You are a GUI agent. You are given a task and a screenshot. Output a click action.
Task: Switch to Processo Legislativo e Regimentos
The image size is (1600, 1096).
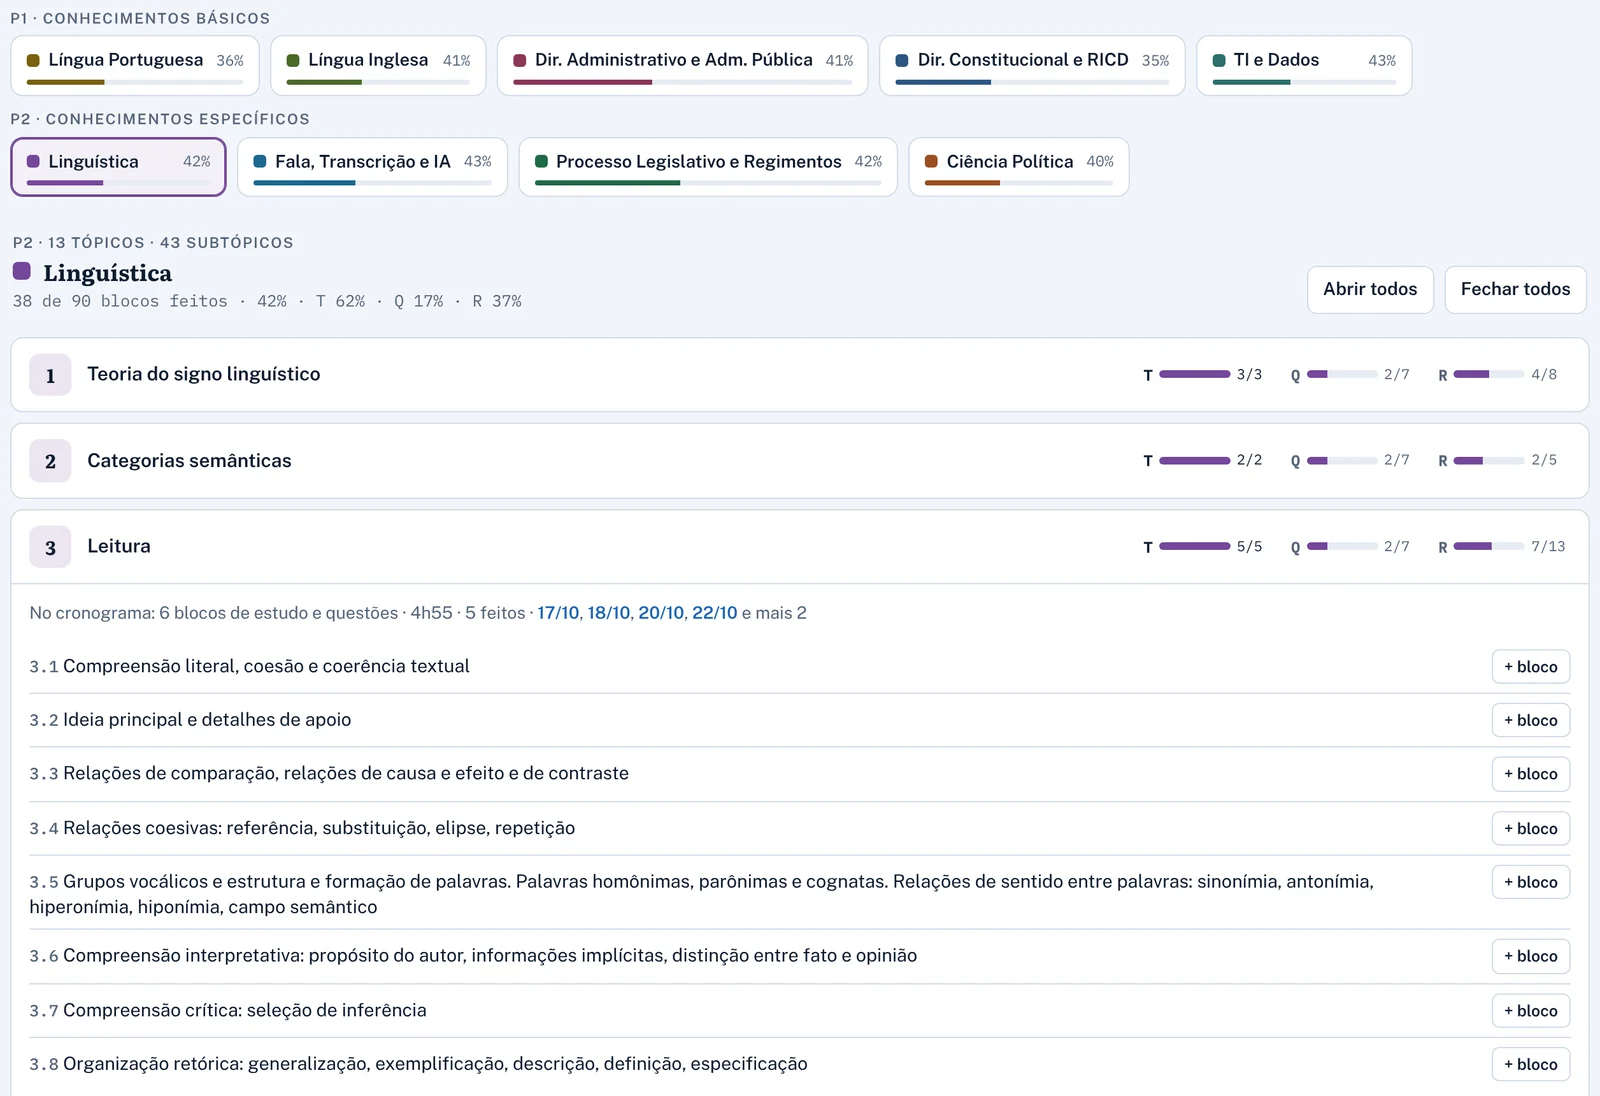(x=708, y=167)
